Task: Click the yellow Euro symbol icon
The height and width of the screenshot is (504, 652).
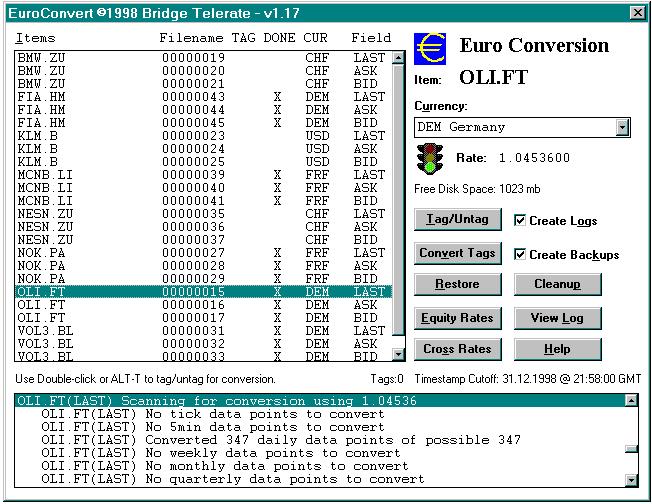Action: [x=431, y=47]
